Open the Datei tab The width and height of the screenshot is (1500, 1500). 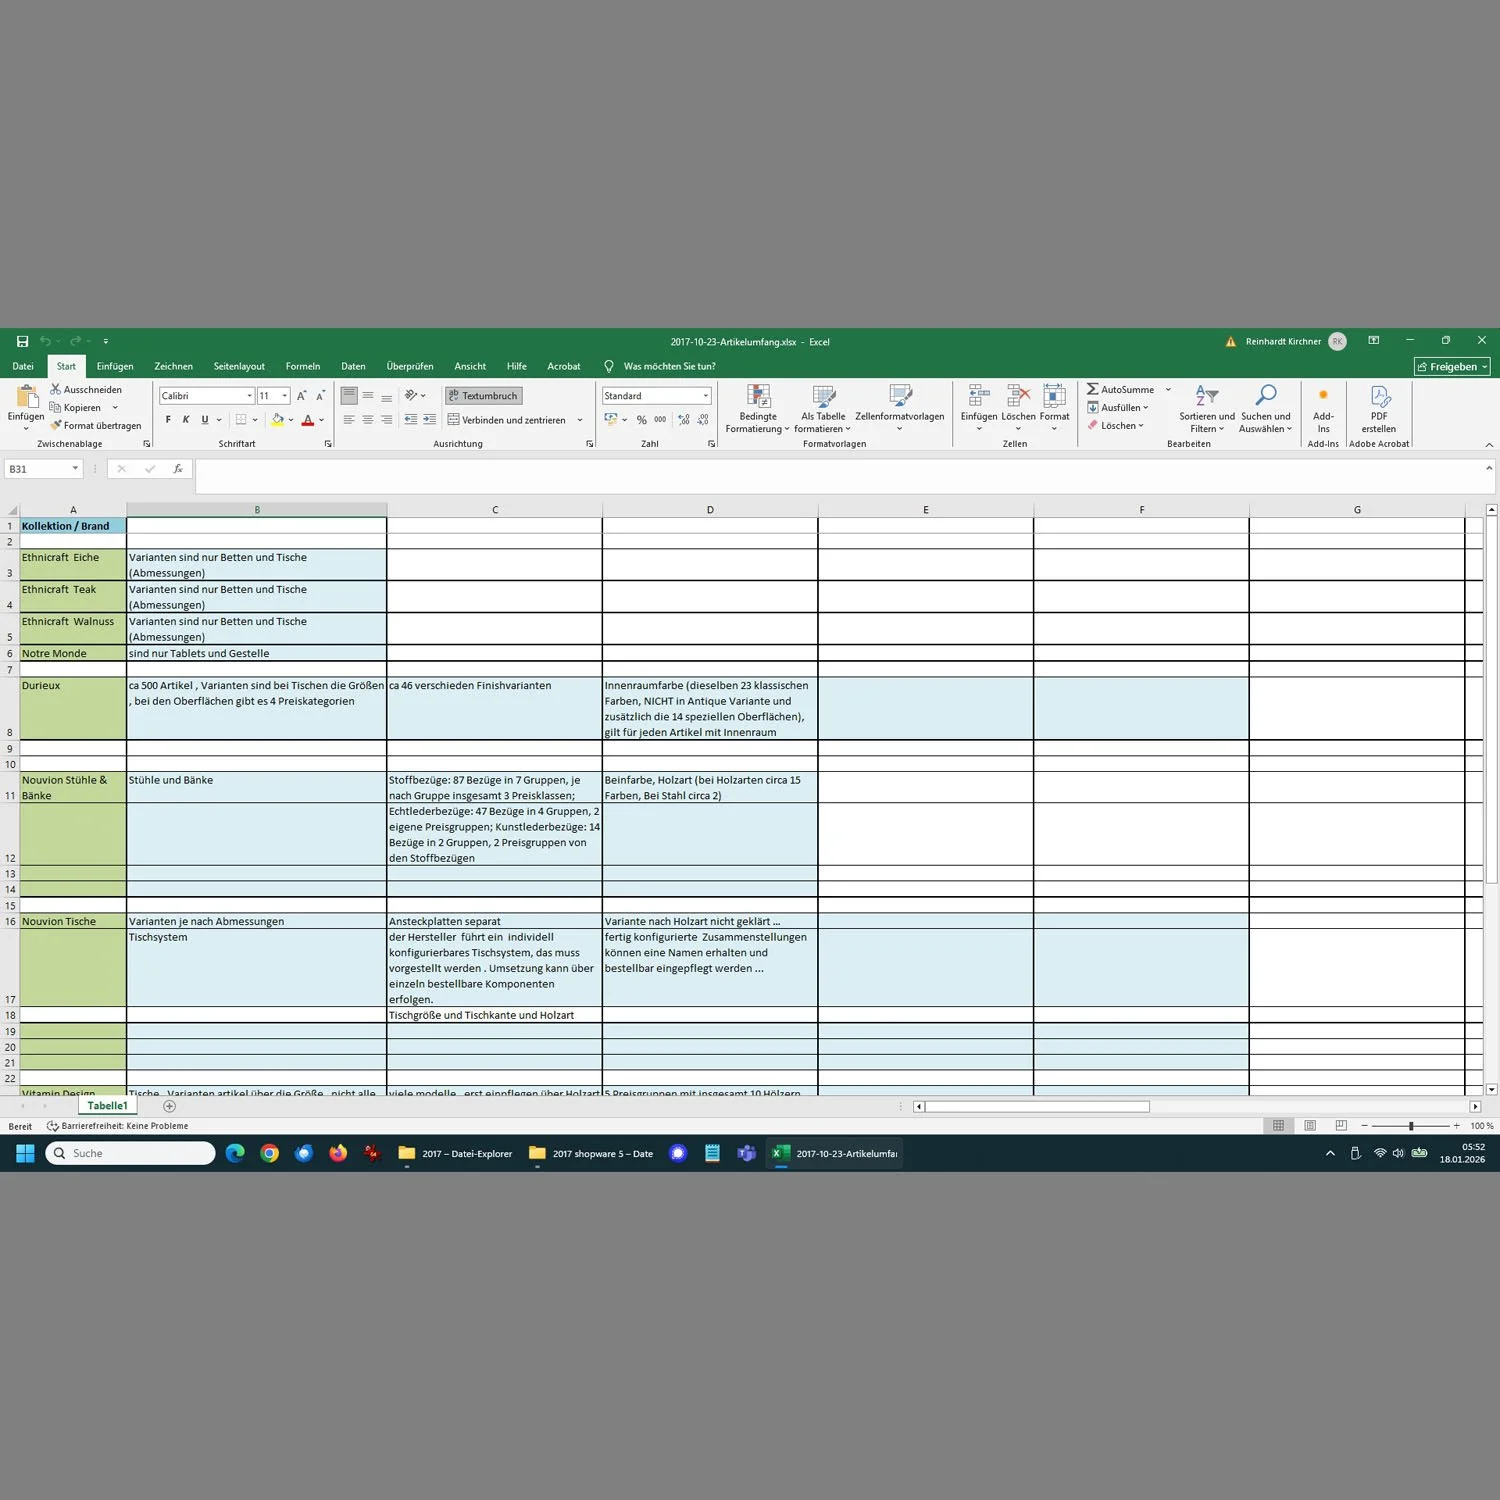point(23,366)
